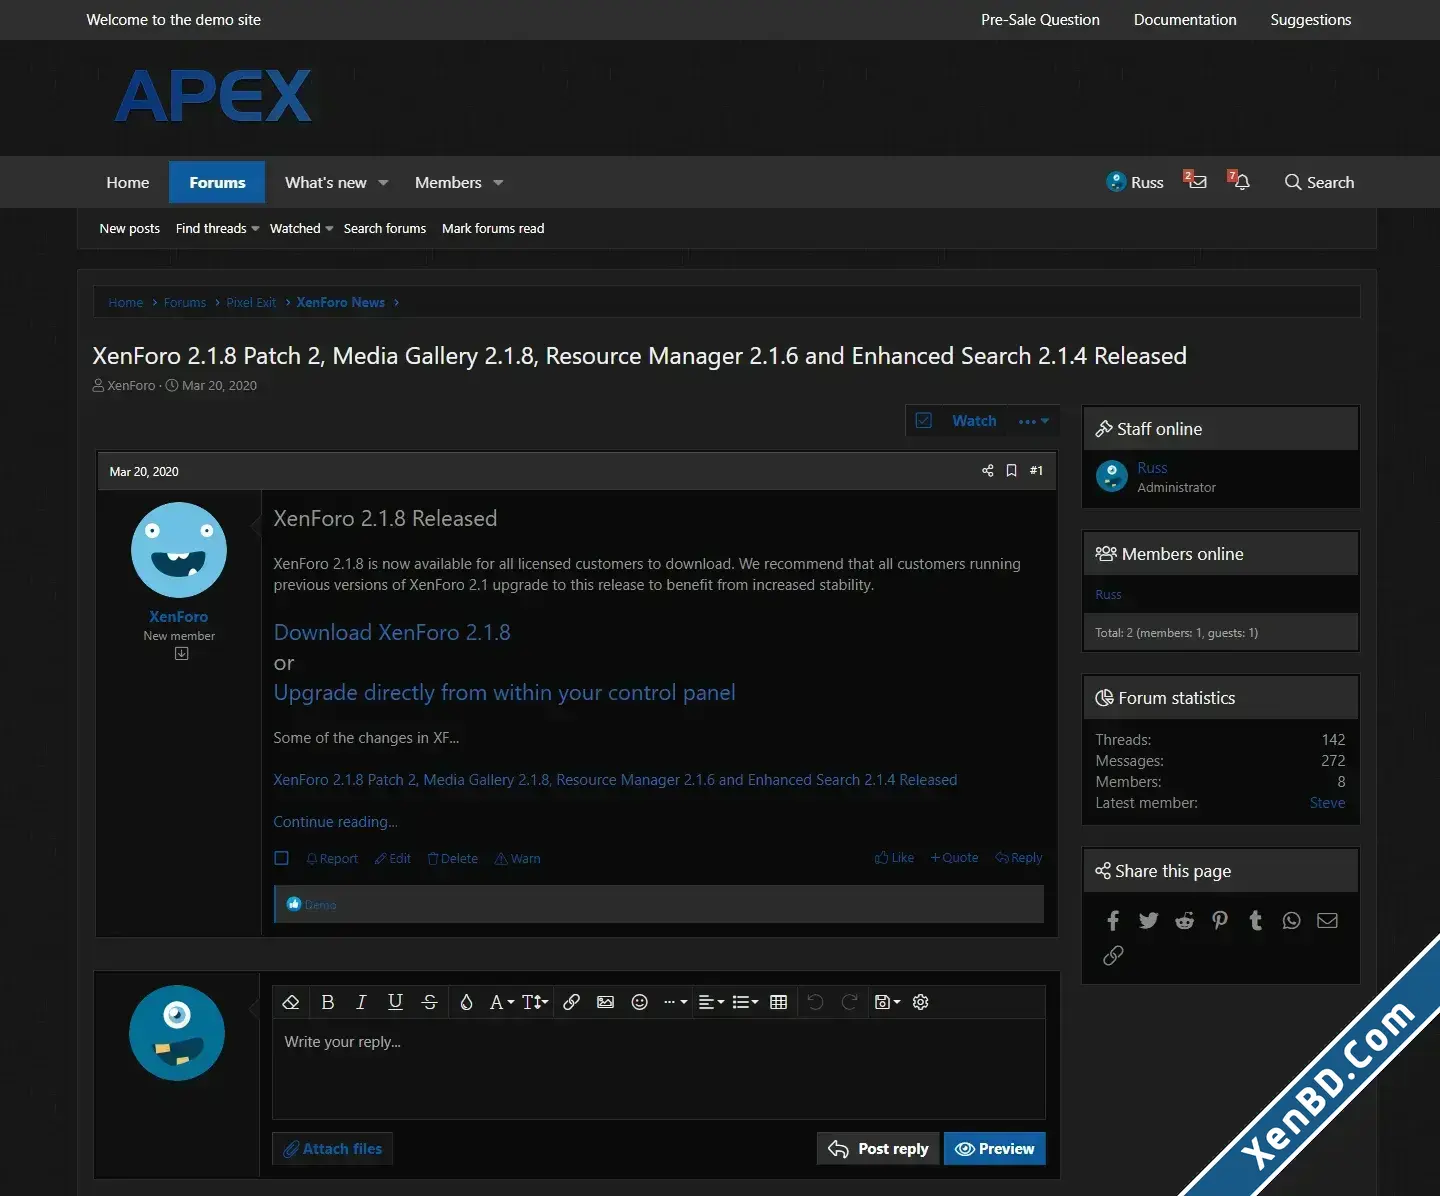Screen dimensions: 1440x1196
Task: Open New posts sub-navigation link
Action: click(130, 228)
